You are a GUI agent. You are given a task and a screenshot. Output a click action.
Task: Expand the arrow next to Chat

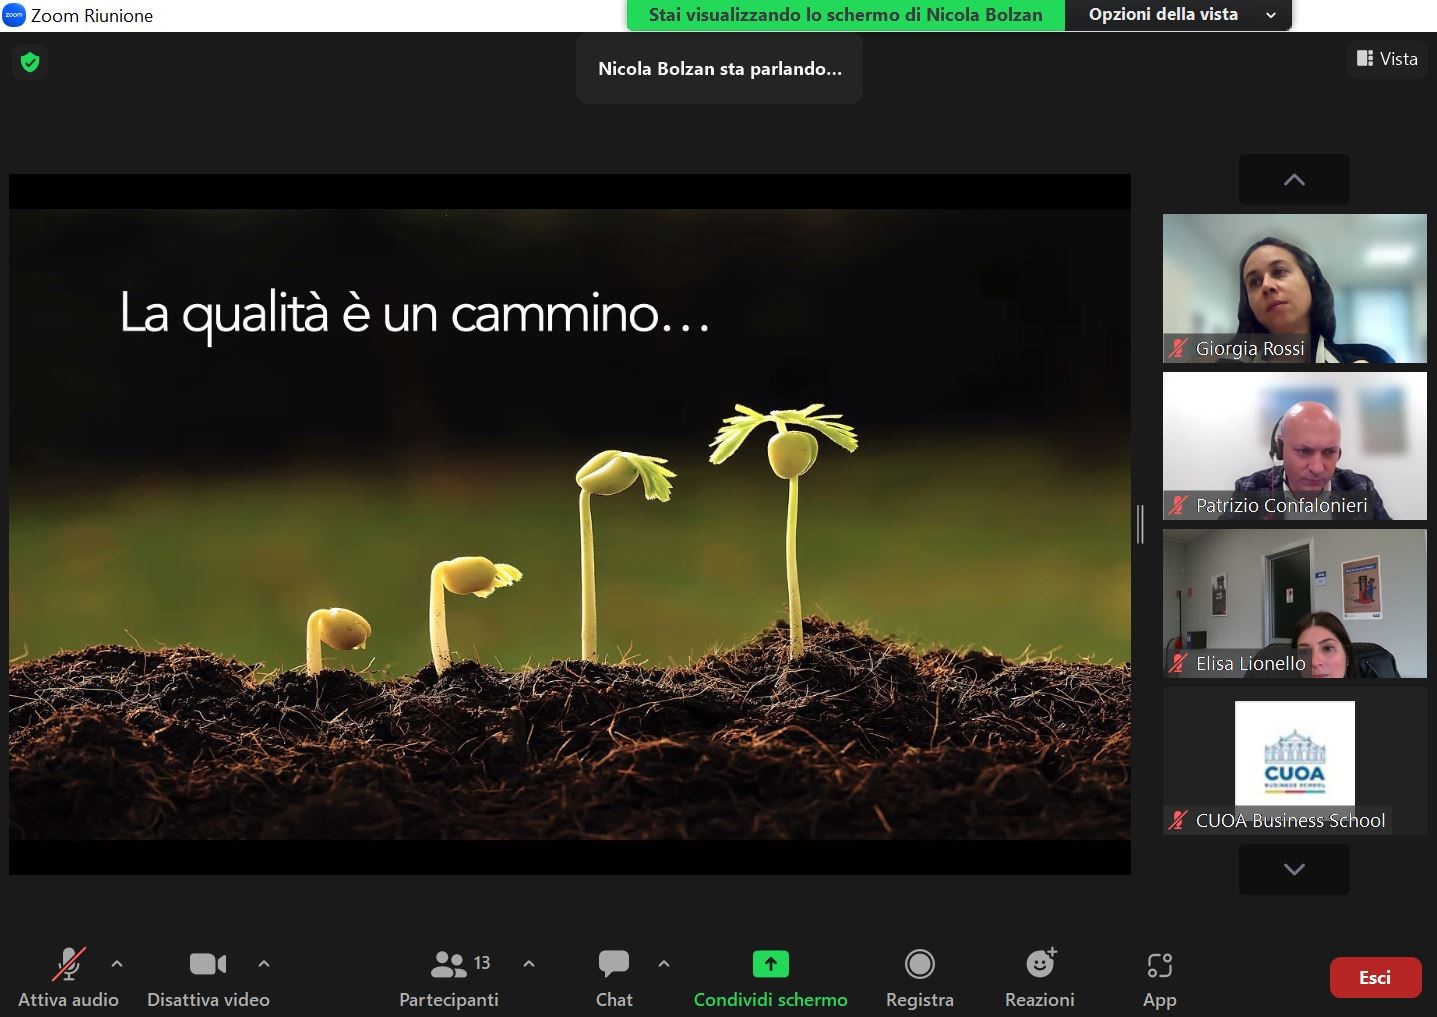pos(664,964)
